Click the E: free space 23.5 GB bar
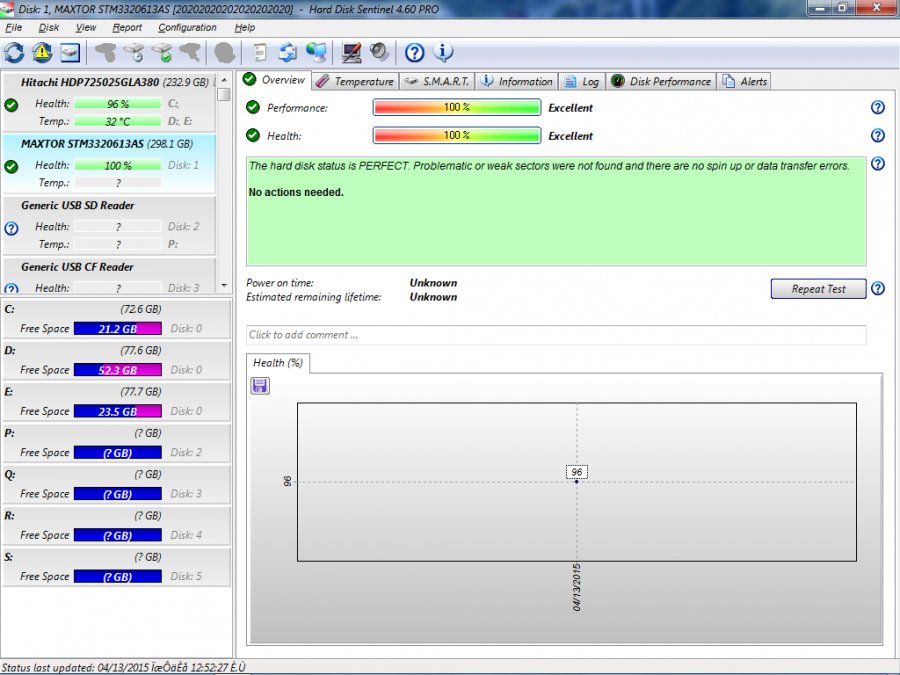The height and width of the screenshot is (675, 900). point(118,412)
